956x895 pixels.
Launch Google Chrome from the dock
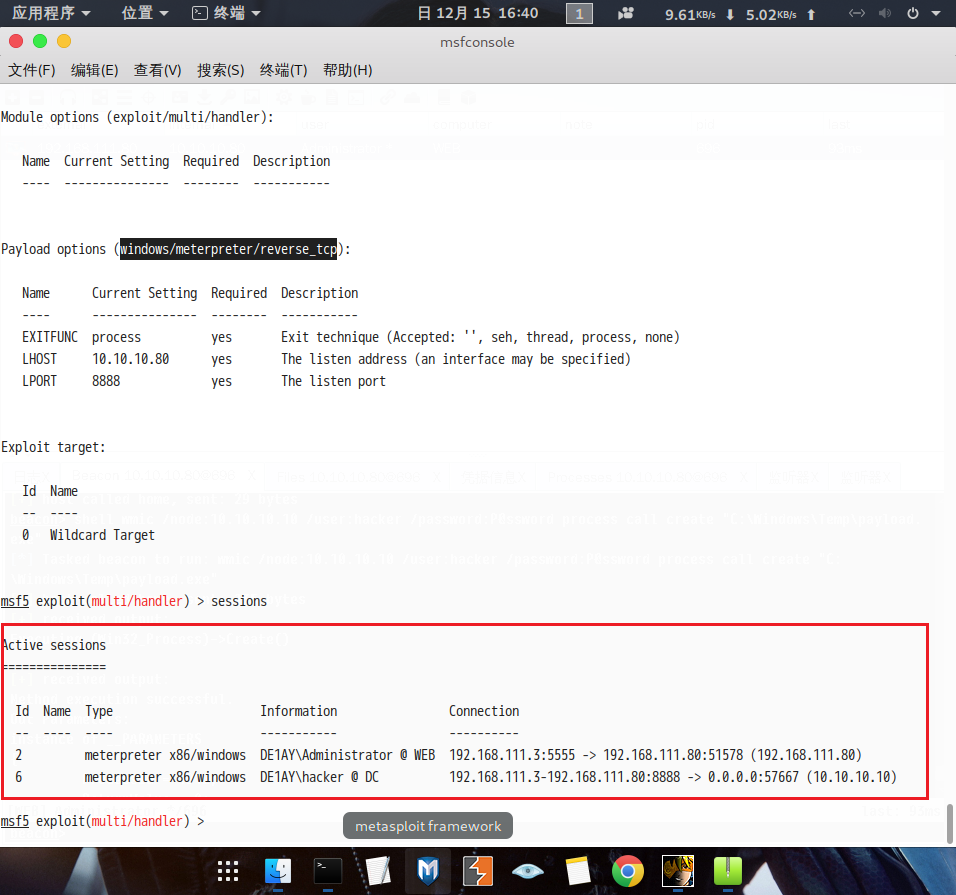(628, 871)
